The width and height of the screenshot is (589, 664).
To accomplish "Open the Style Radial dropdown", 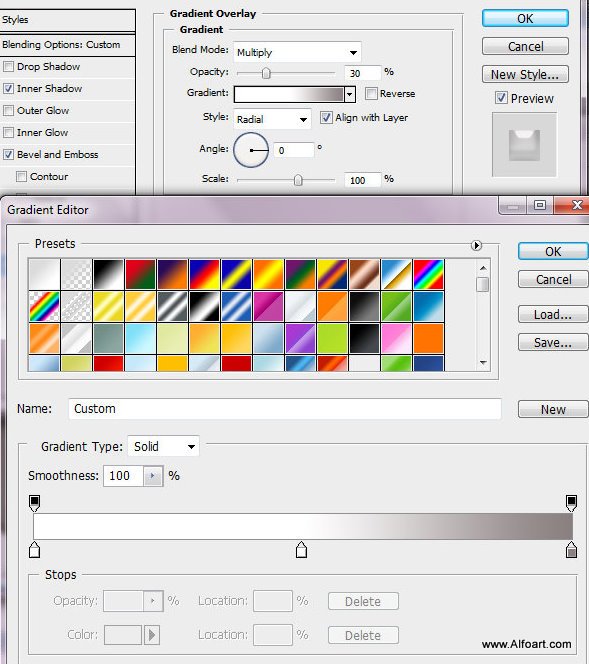I will click(272, 119).
